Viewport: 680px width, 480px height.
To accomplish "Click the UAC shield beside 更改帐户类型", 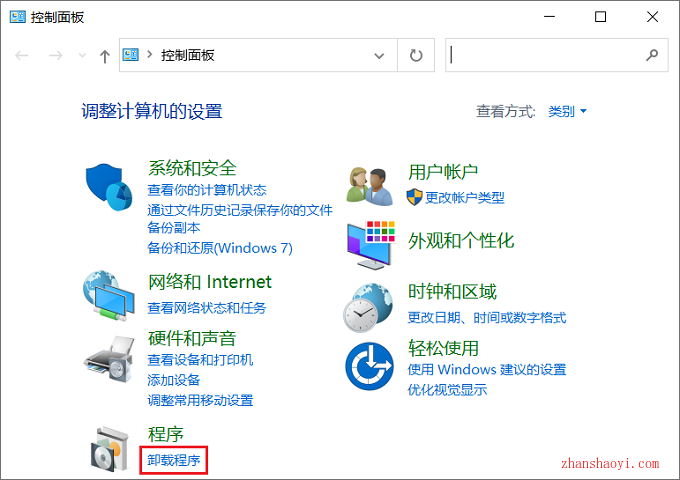I will 414,197.
